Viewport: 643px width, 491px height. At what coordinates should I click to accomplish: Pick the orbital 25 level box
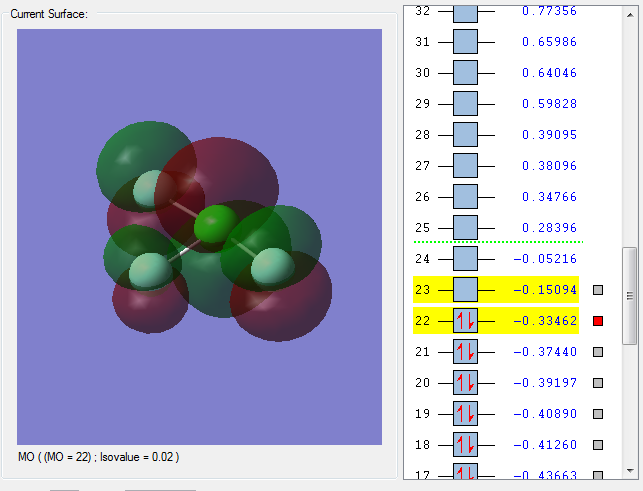(x=465, y=227)
